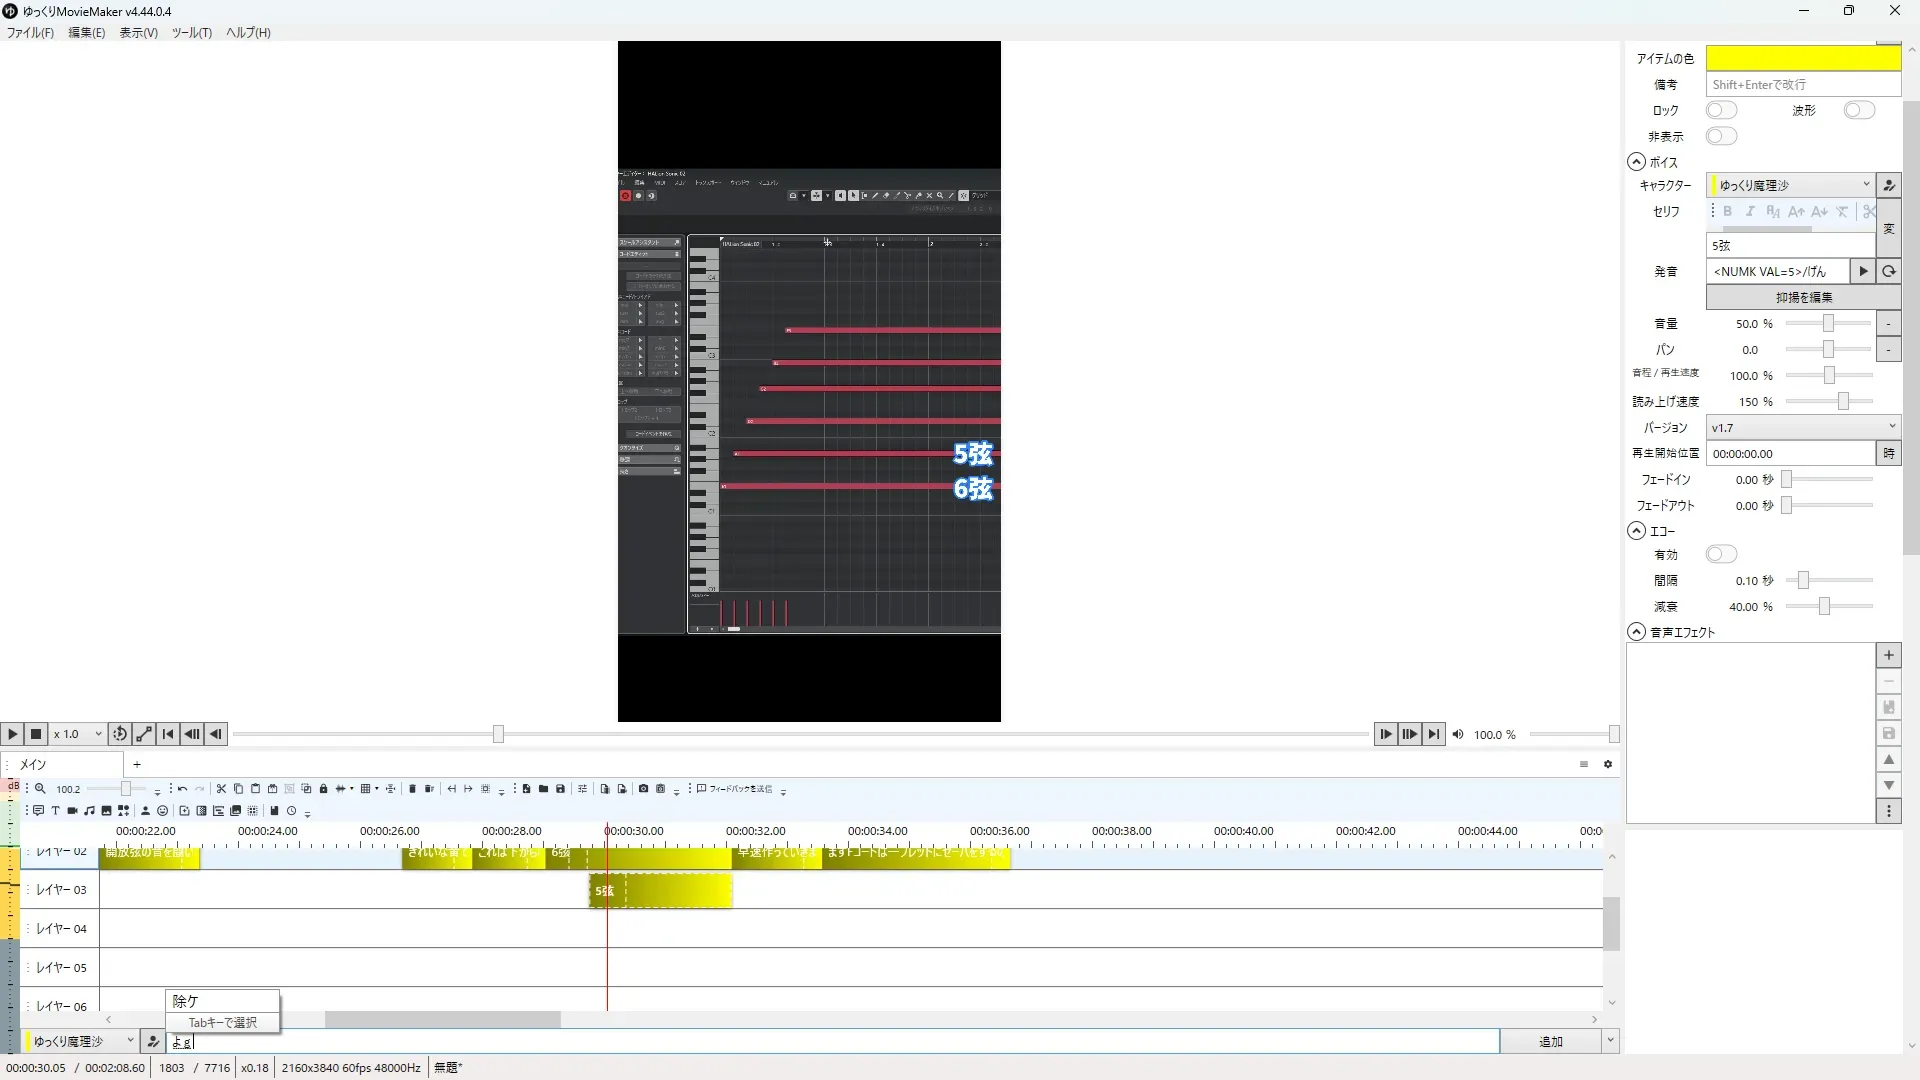Click the lock icon in timeline toolbar

coord(323,789)
